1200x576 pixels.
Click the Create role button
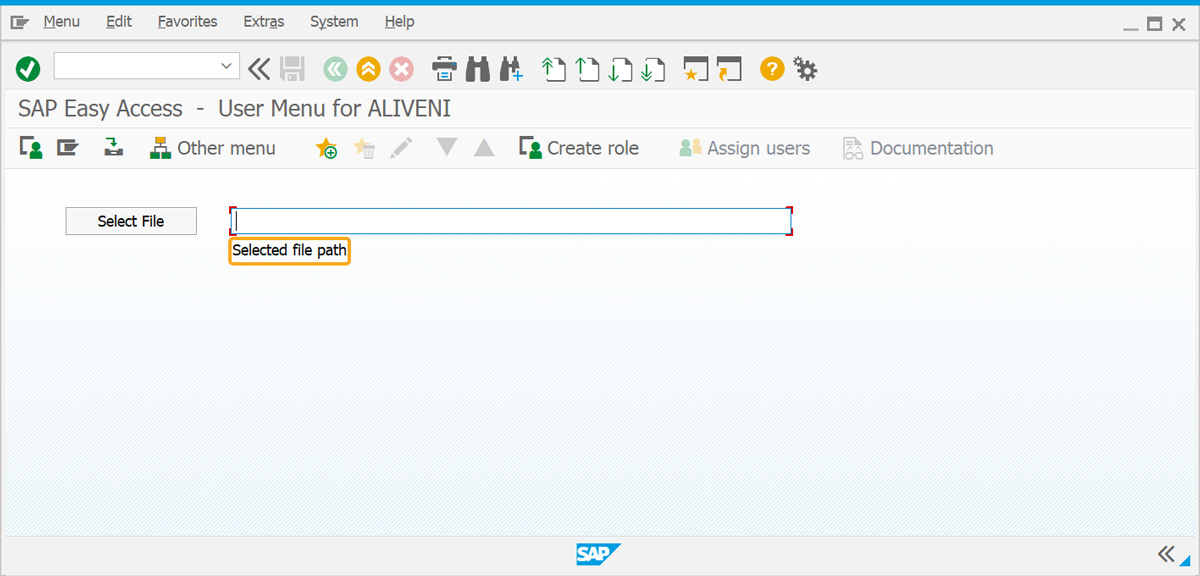(x=579, y=148)
